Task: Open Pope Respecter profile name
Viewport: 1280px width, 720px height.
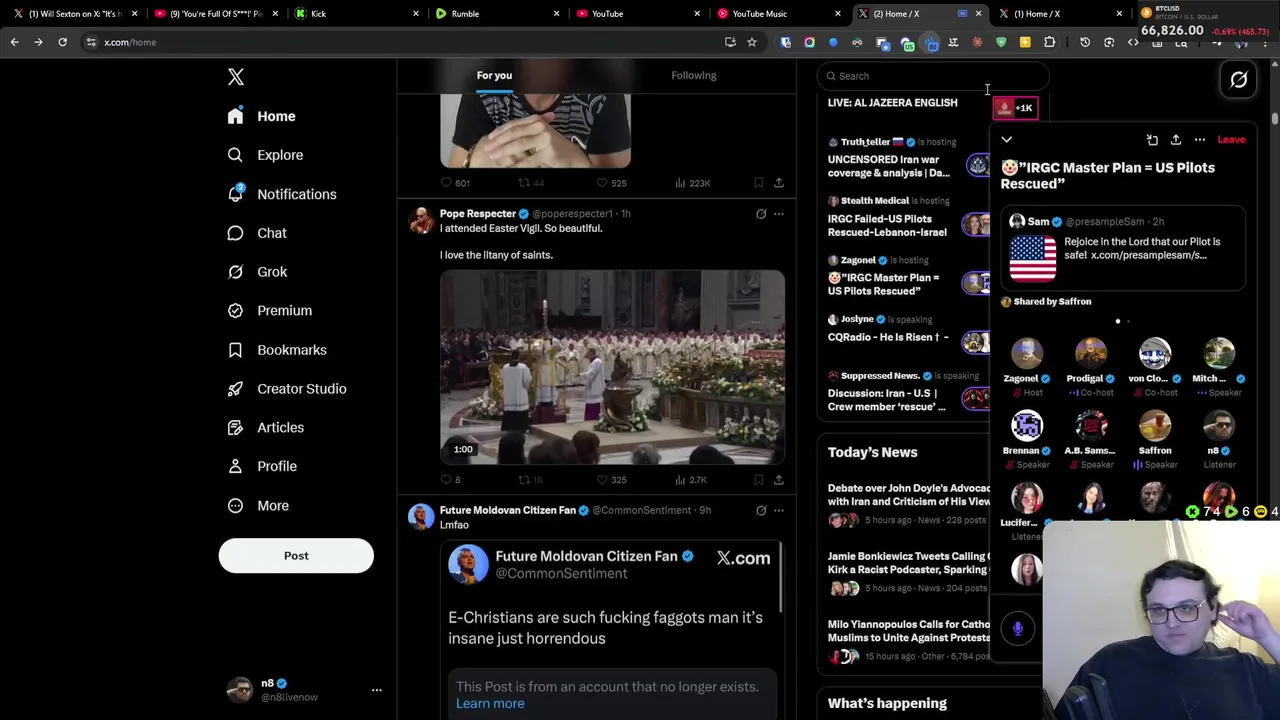Action: click(478, 214)
